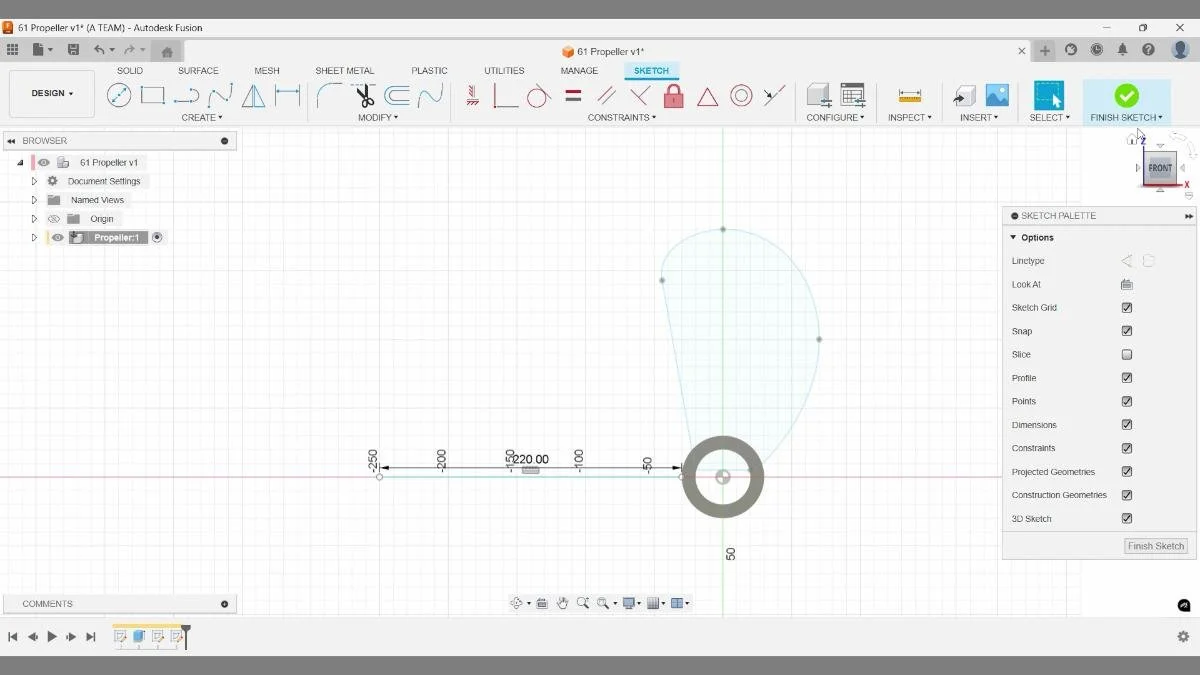This screenshot has width=1200, height=675.
Task: Select the Fillet tool in Modify panel
Action: click(x=326, y=95)
